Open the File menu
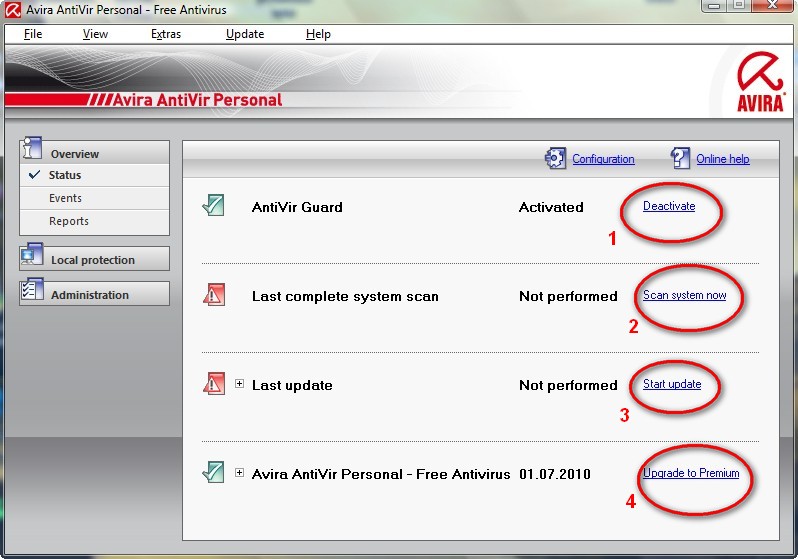 [x=33, y=34]
